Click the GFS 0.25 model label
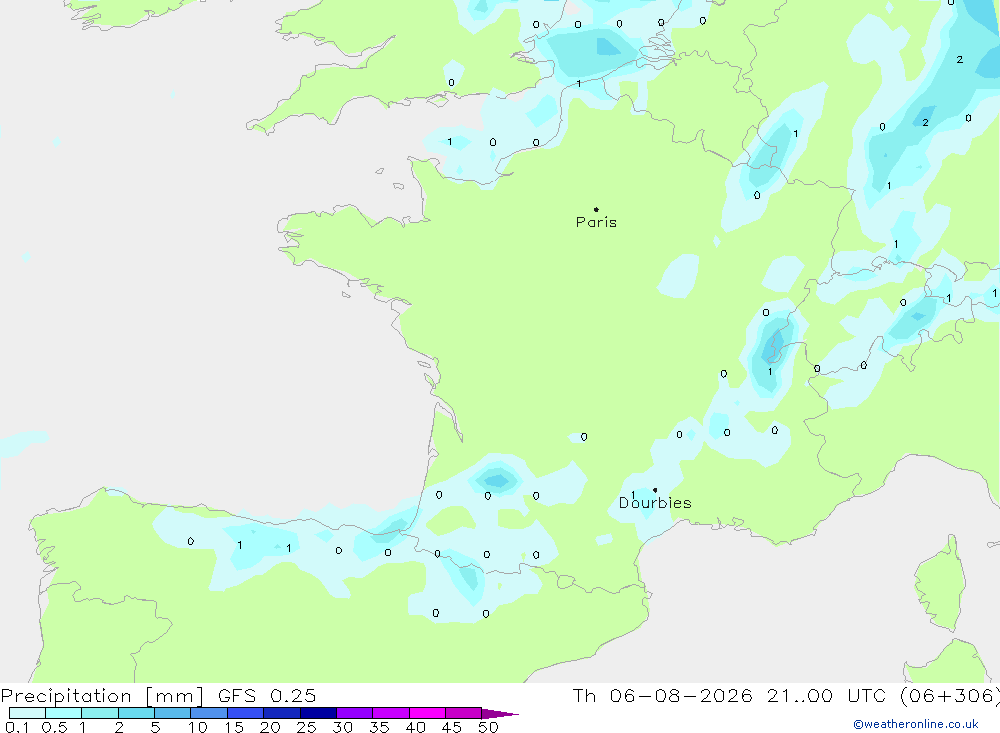The image size is (1000, 733). (267, 695)
